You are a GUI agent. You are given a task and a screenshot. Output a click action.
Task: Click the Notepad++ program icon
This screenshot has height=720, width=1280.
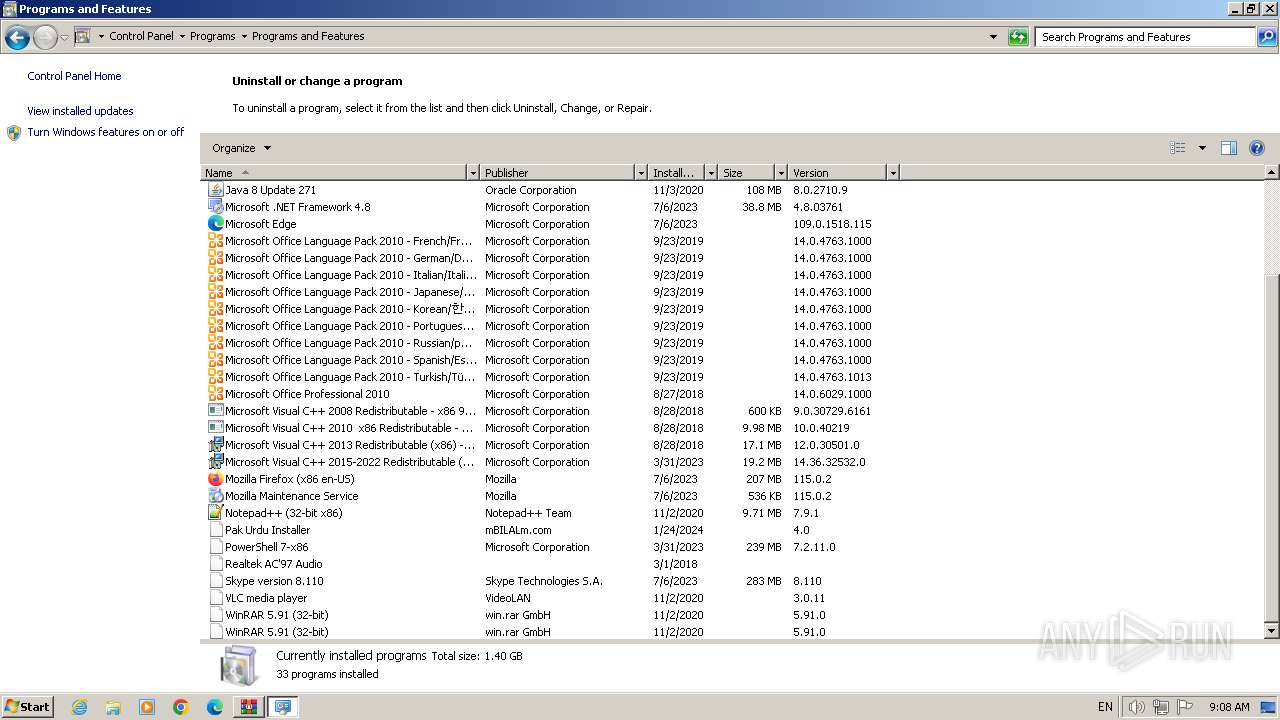(215, 513)
